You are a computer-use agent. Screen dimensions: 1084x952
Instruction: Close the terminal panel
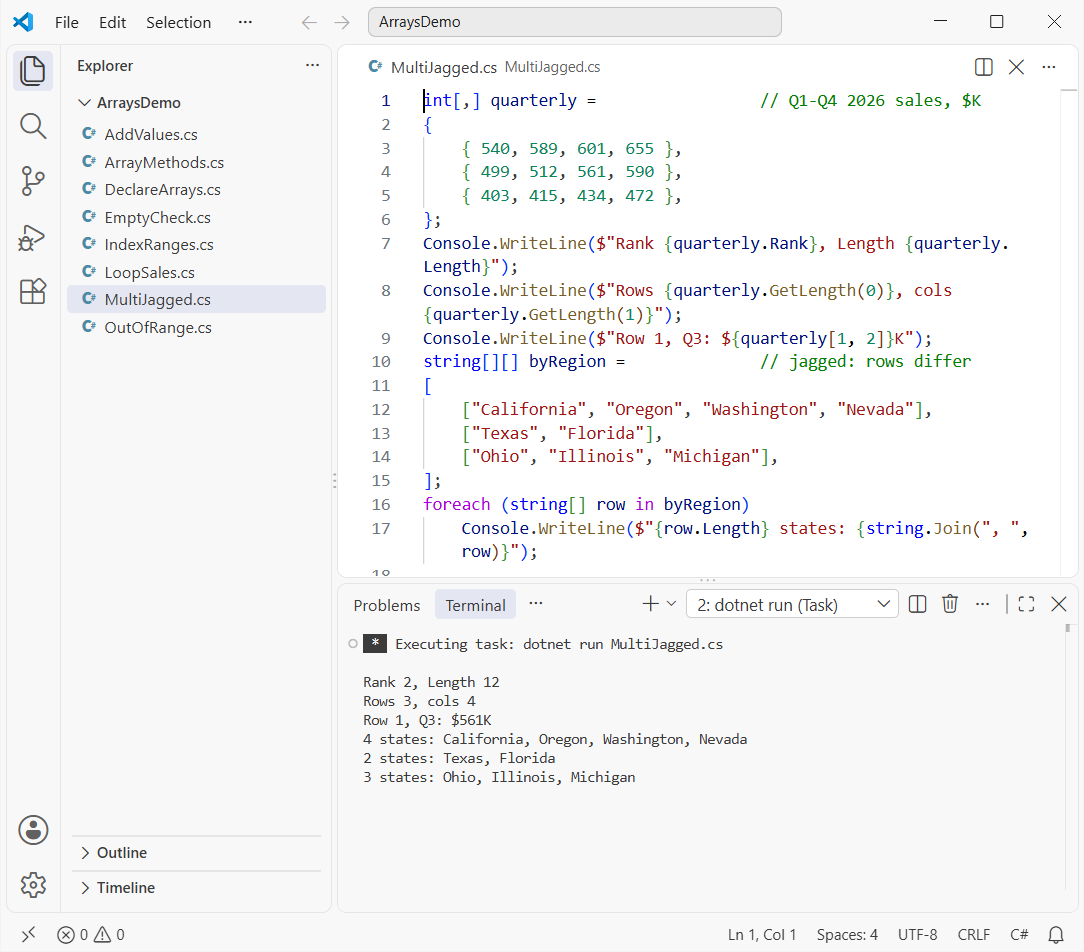point(1058,604)
